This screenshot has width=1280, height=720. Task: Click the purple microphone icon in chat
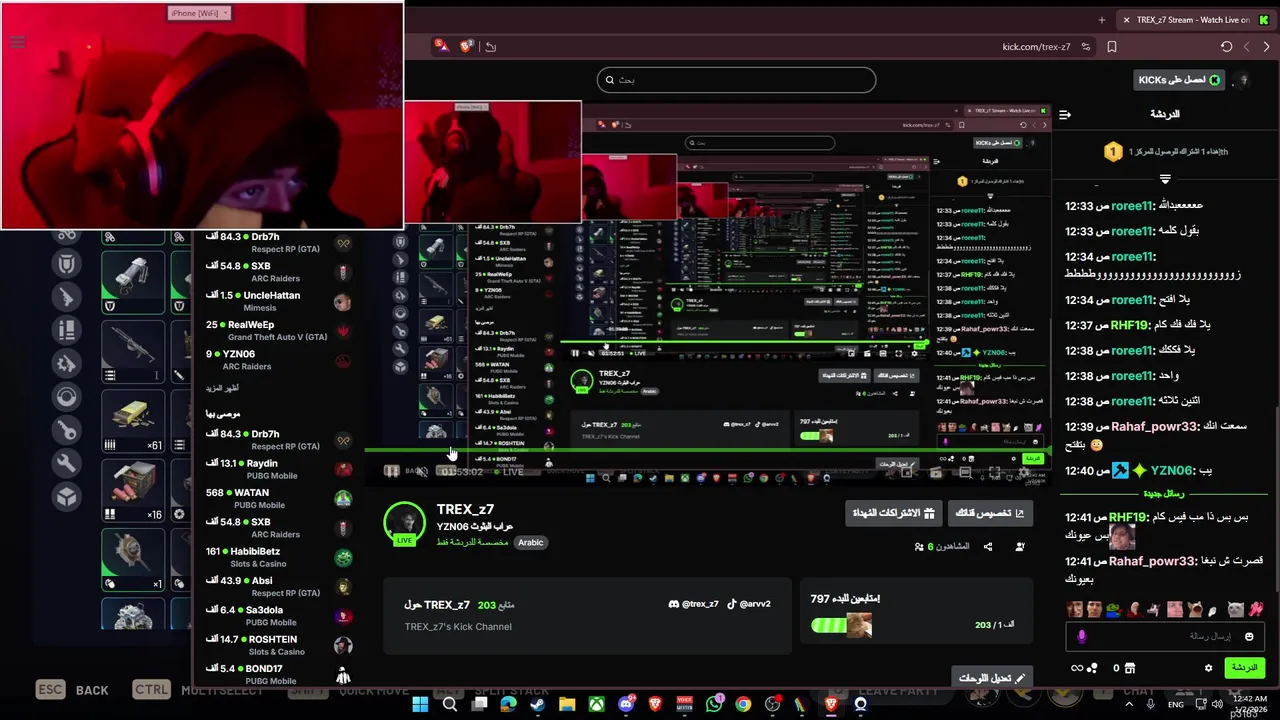[x=1081, y=636]
